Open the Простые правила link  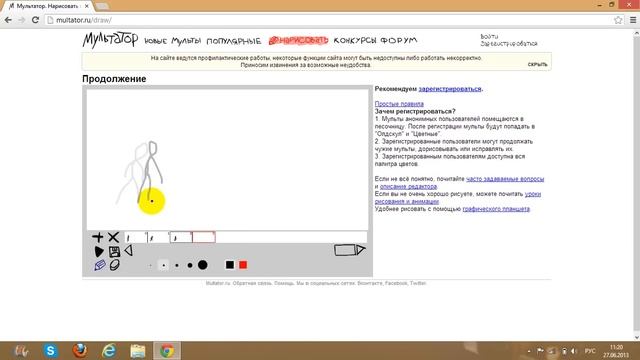pos(399,104)
